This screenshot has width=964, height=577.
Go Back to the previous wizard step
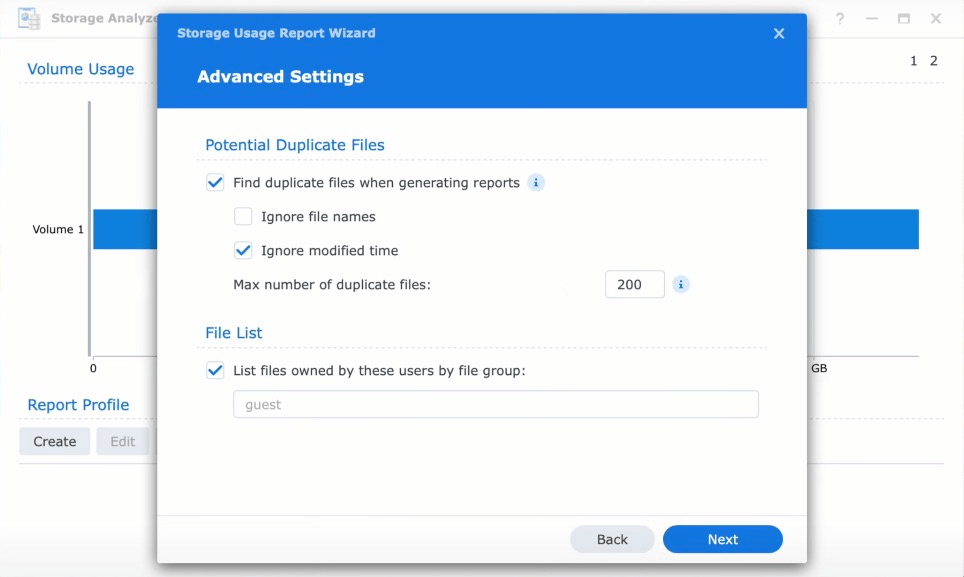[x=612, y=539]
